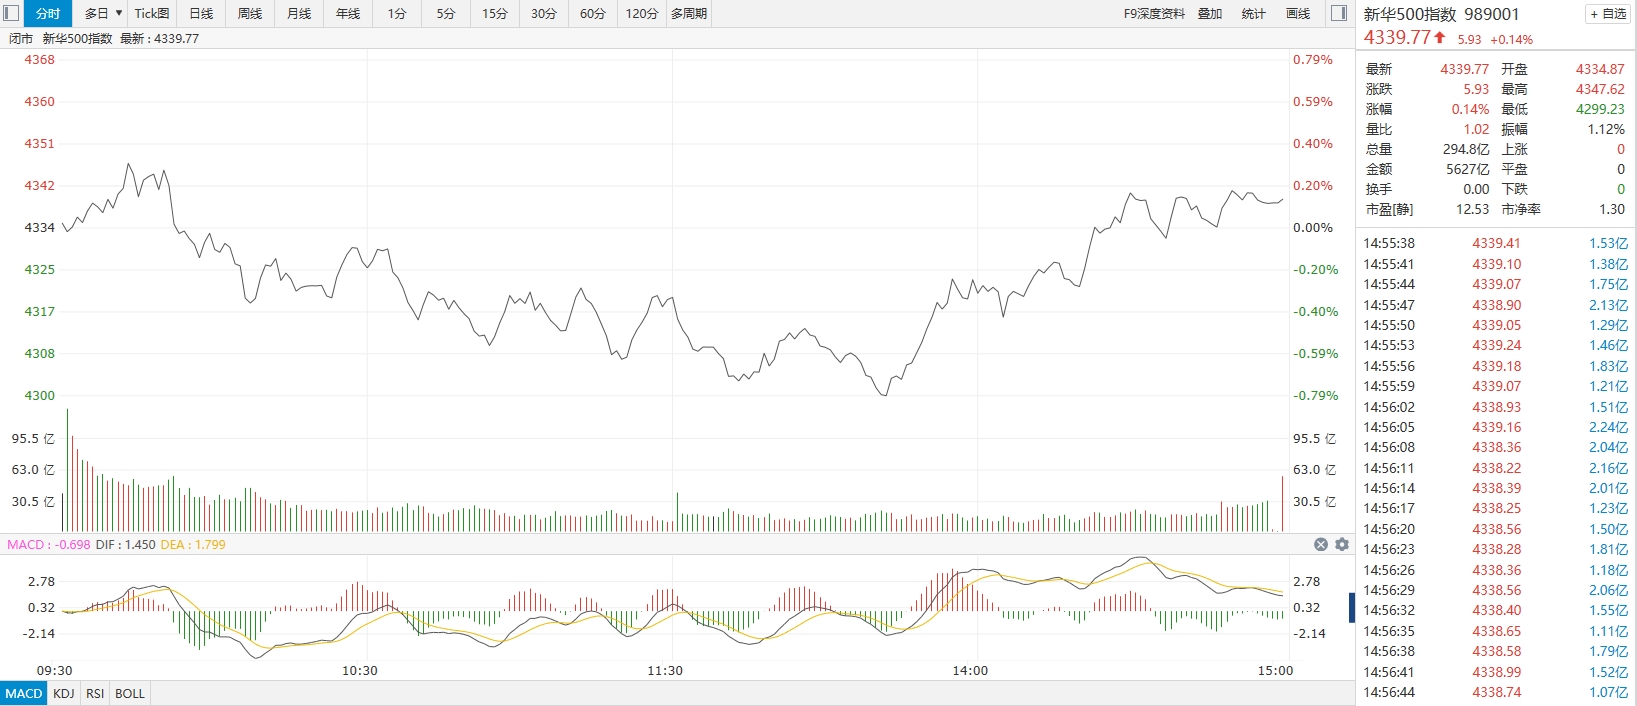
Task: Select the 5分 five-minute interval
Action: point(446,13)
